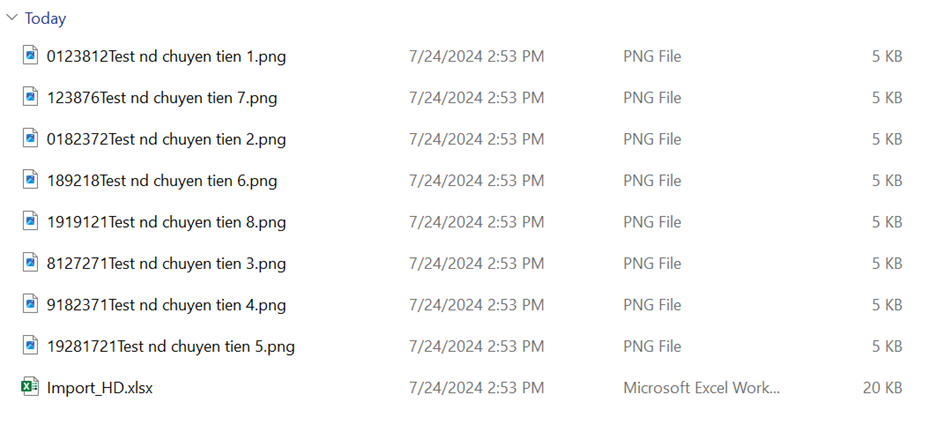
Task: Collapse the Today group chevron
Action: pos(11,18)
